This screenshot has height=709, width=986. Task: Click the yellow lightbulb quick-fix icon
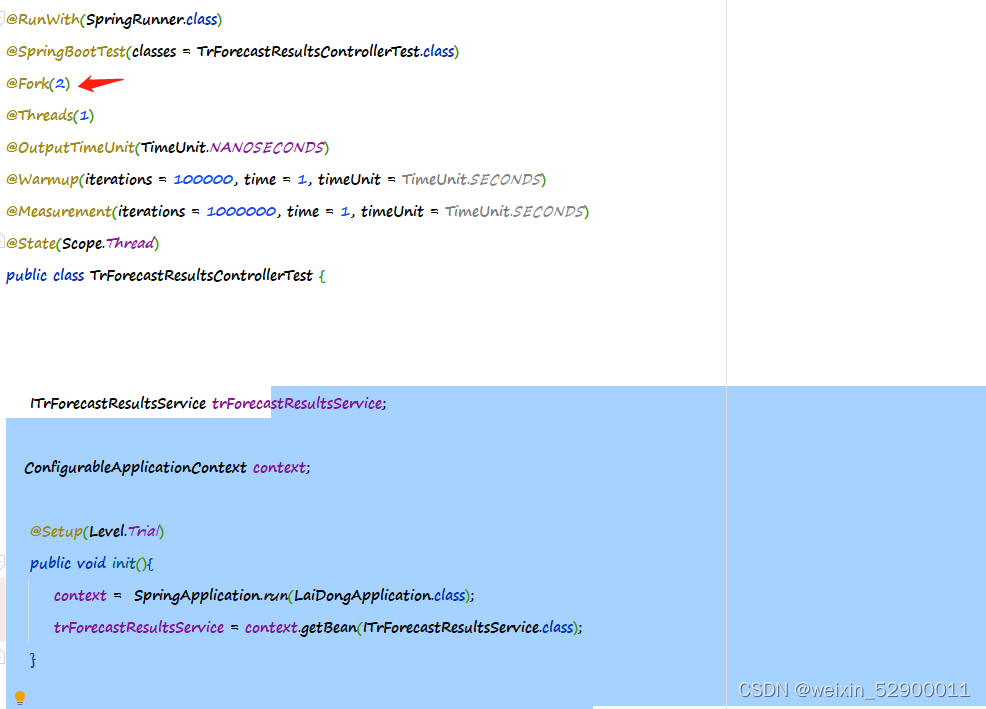[19, 697]
